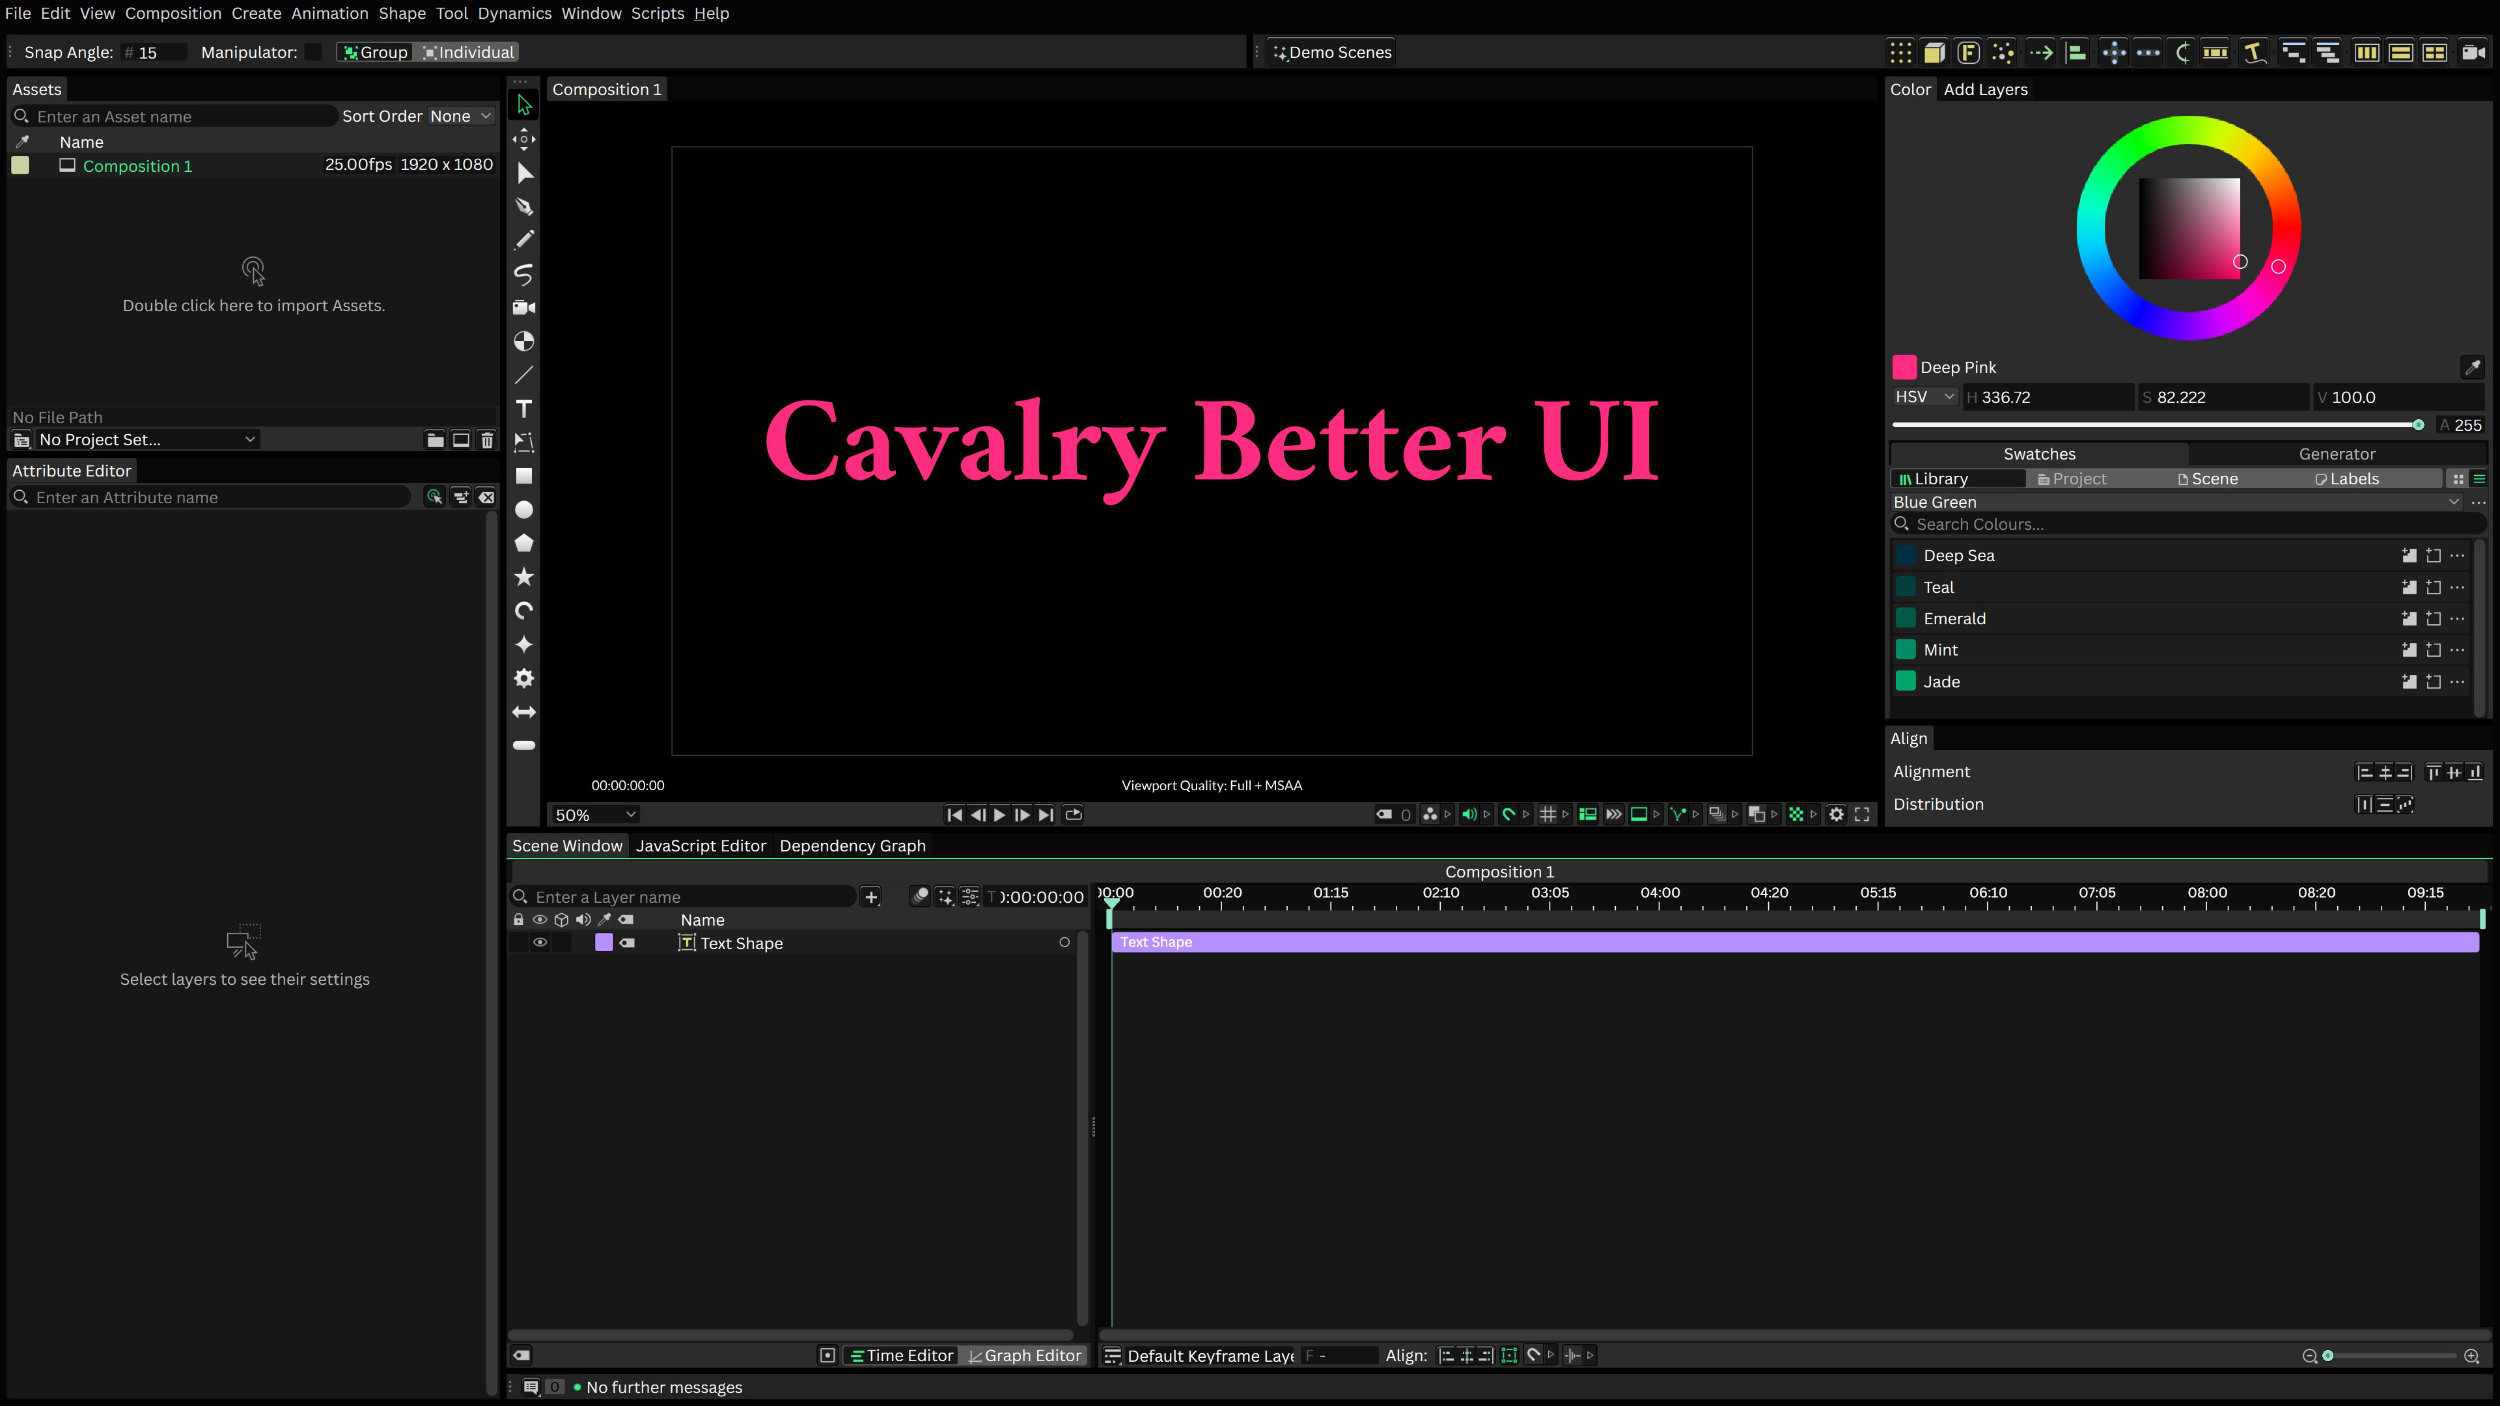Switch to the JavaScript Editor tab
This screenshot has height=1406, width=2500.
click(700, 846)
